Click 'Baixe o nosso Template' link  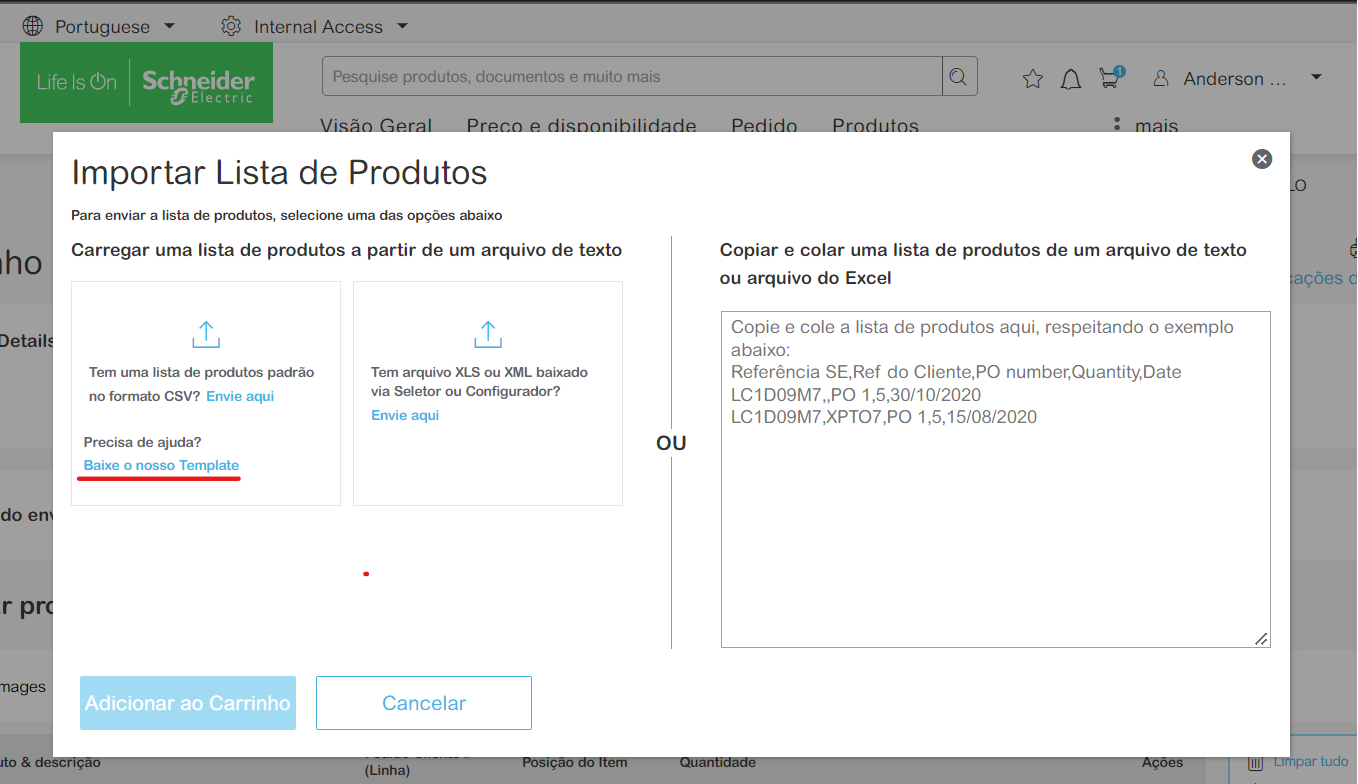161,465
